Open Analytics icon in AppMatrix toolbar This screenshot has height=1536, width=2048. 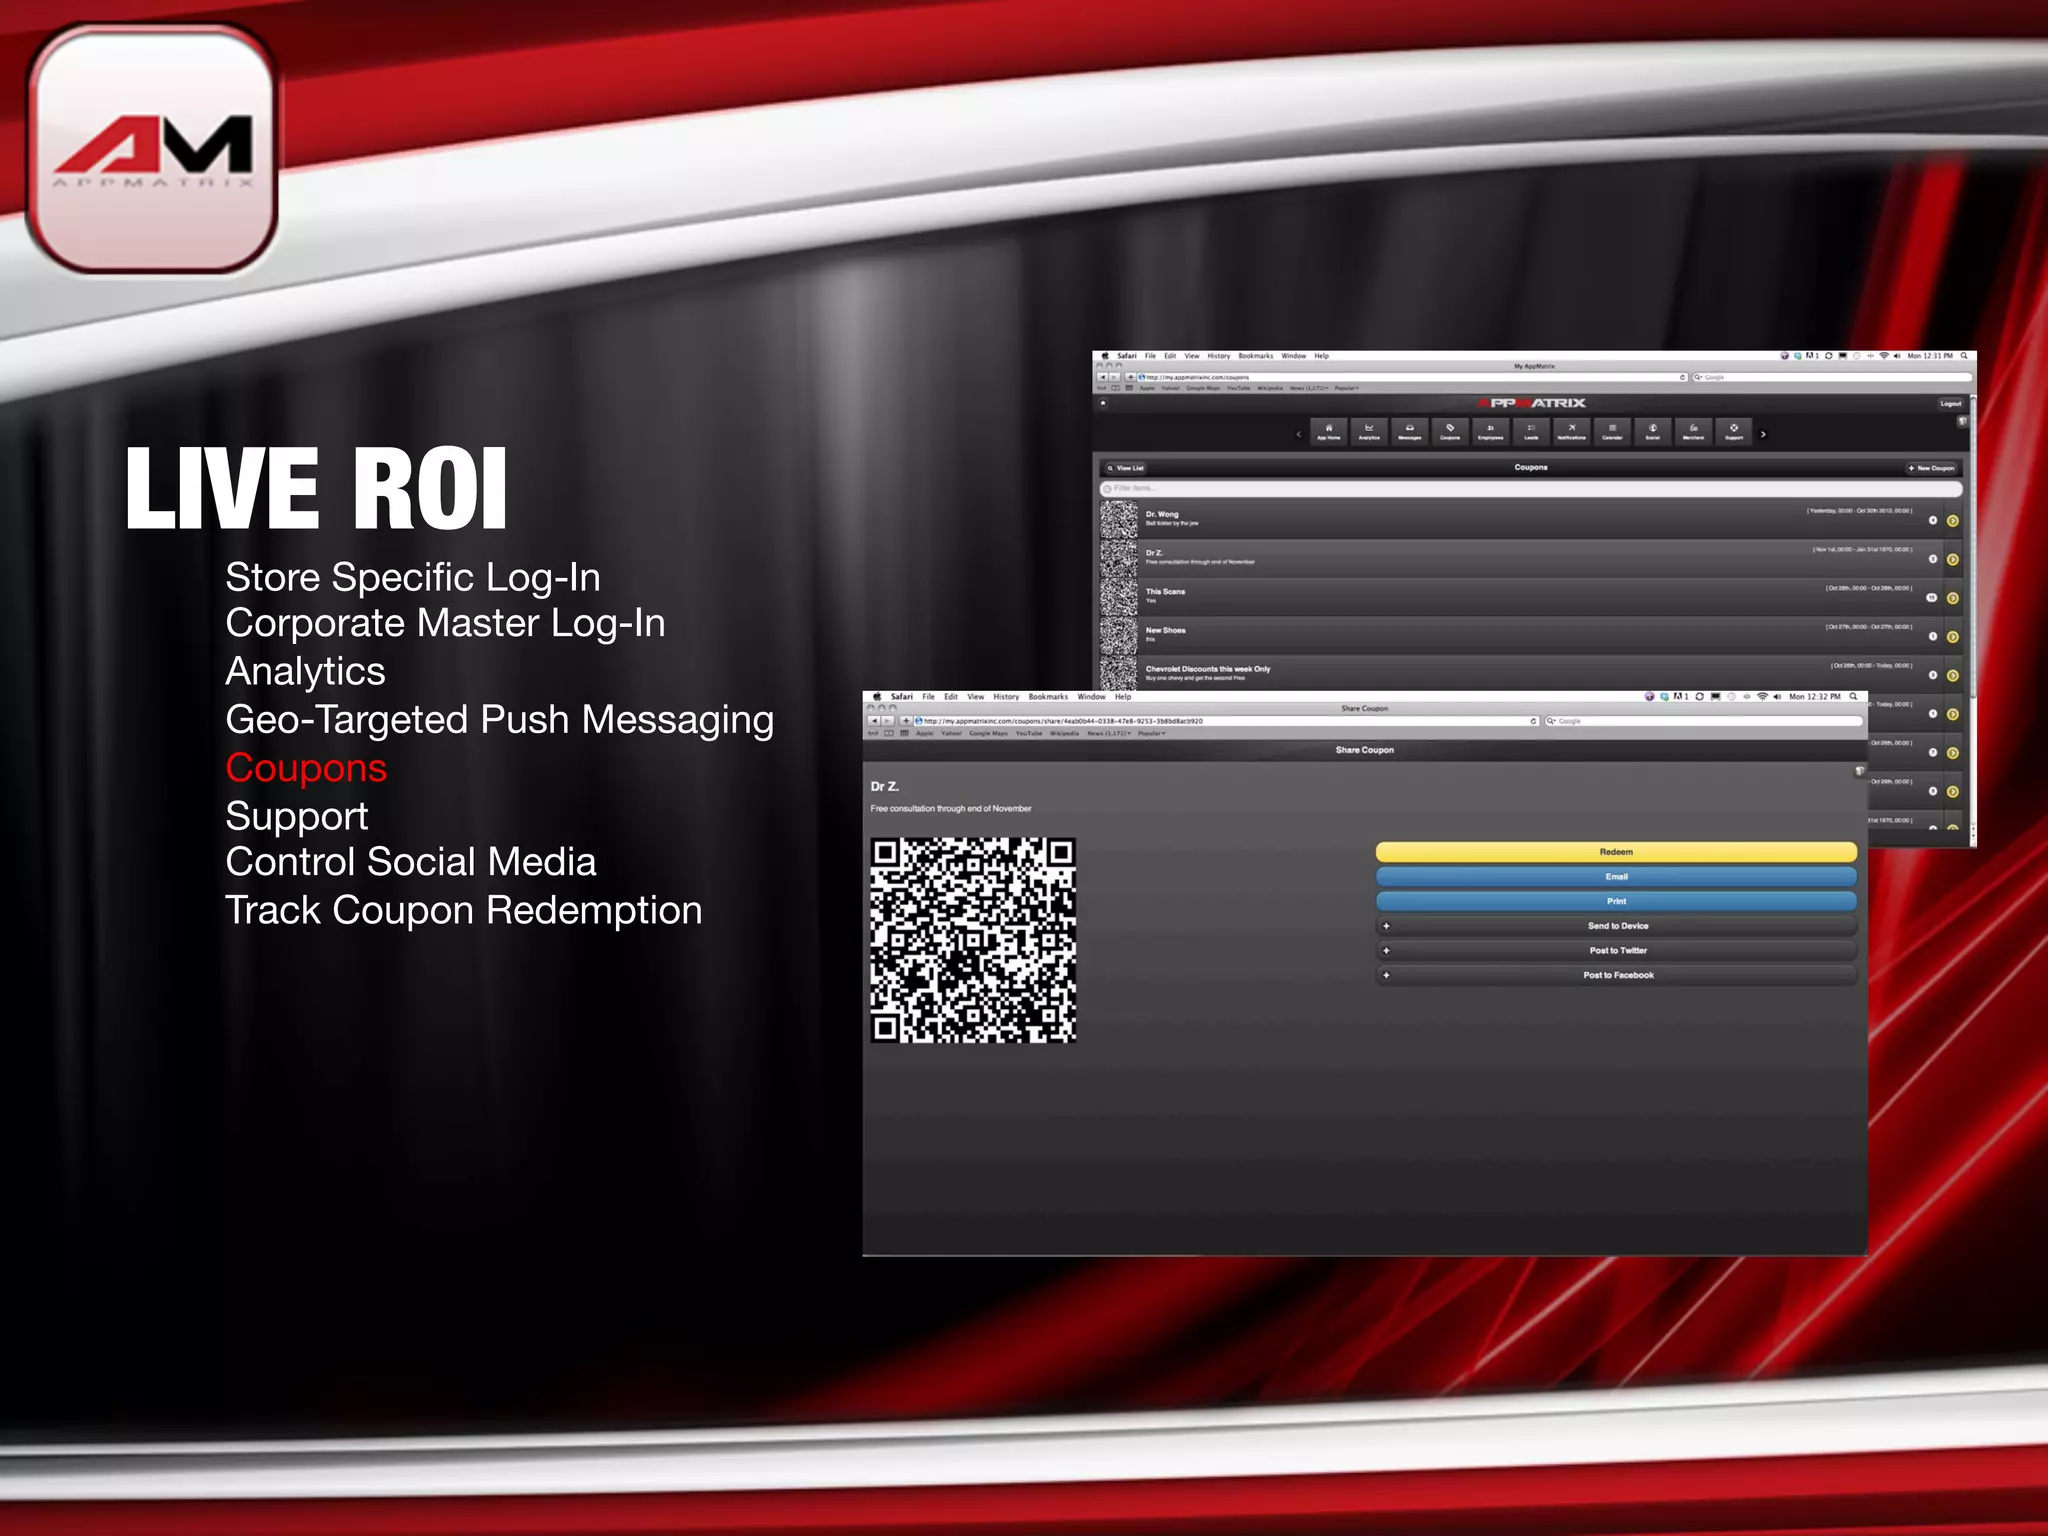[x=1369, y=431]
